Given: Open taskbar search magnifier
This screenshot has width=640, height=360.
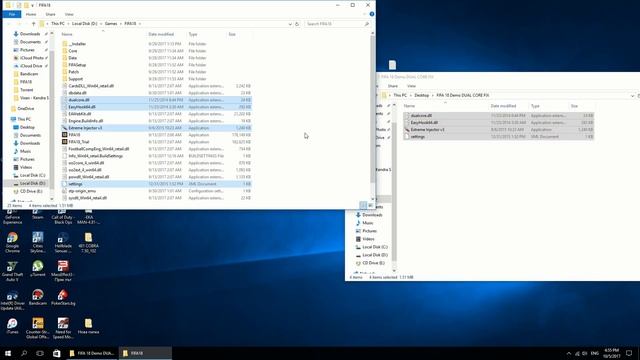Looking at the screenshot, I should pos(24,353).
